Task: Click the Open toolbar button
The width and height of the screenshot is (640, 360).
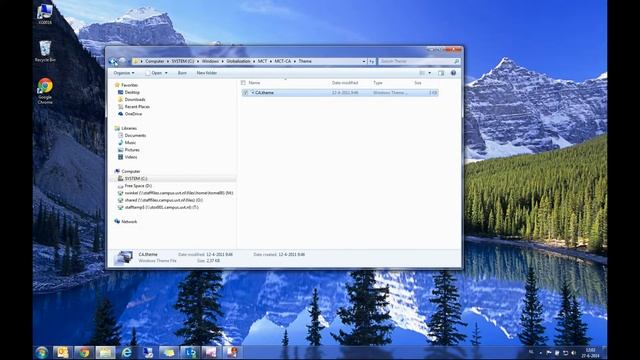Action: 153,73
